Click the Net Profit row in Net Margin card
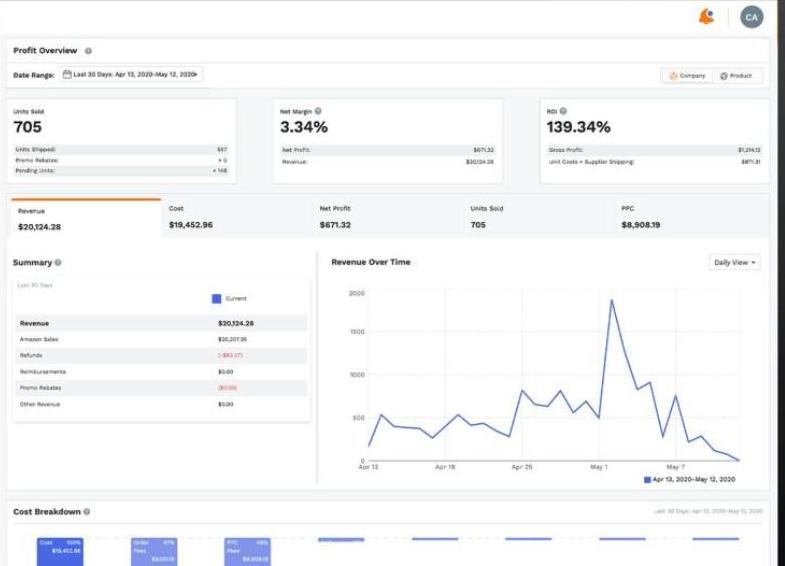 [388, 150]
